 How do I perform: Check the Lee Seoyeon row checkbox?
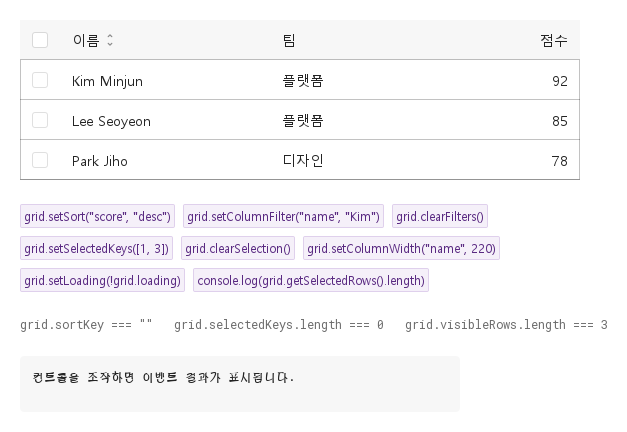[x=40, y=120]
